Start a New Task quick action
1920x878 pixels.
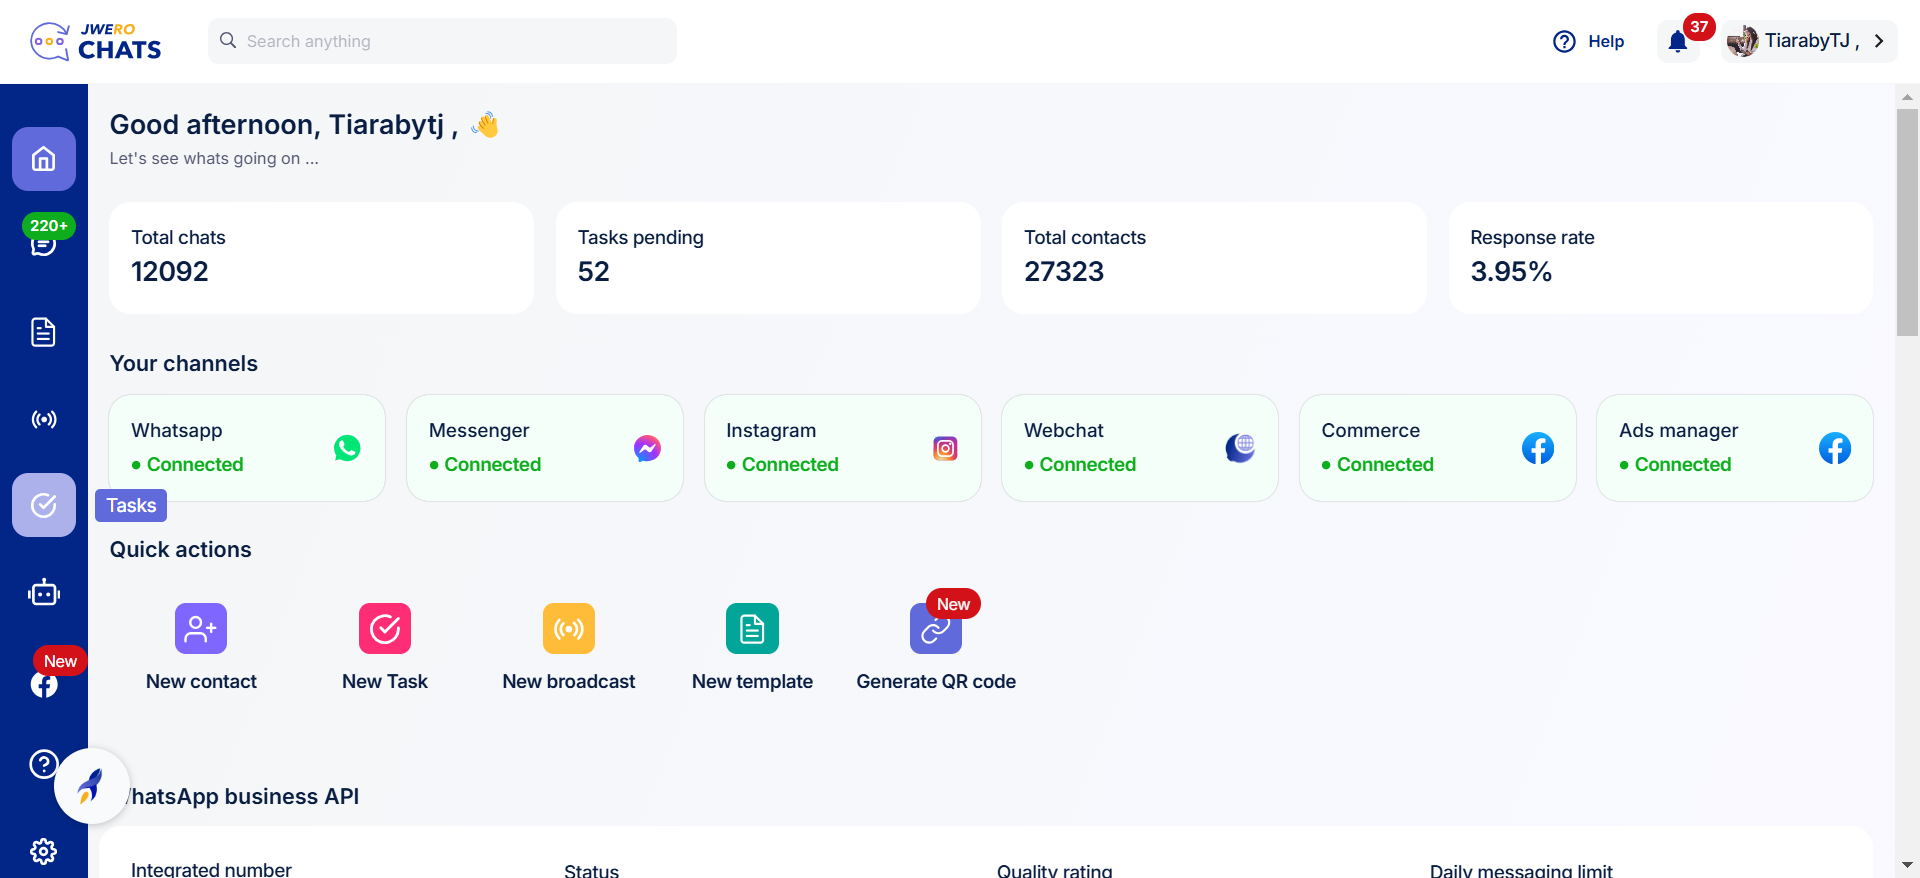[x=385, y=647]
